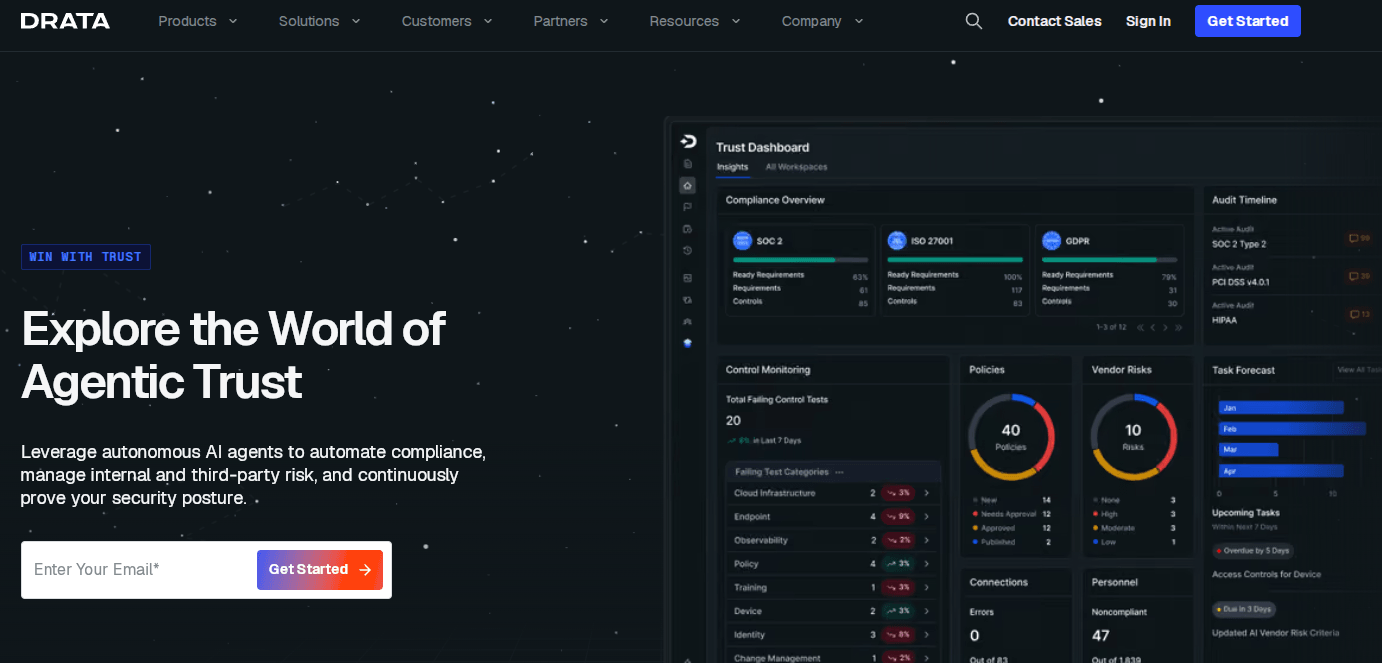Viewport: 1382px width, 663px height.
Task: Click the Needs Approval legend item
Action: (x=1011, y=514)
